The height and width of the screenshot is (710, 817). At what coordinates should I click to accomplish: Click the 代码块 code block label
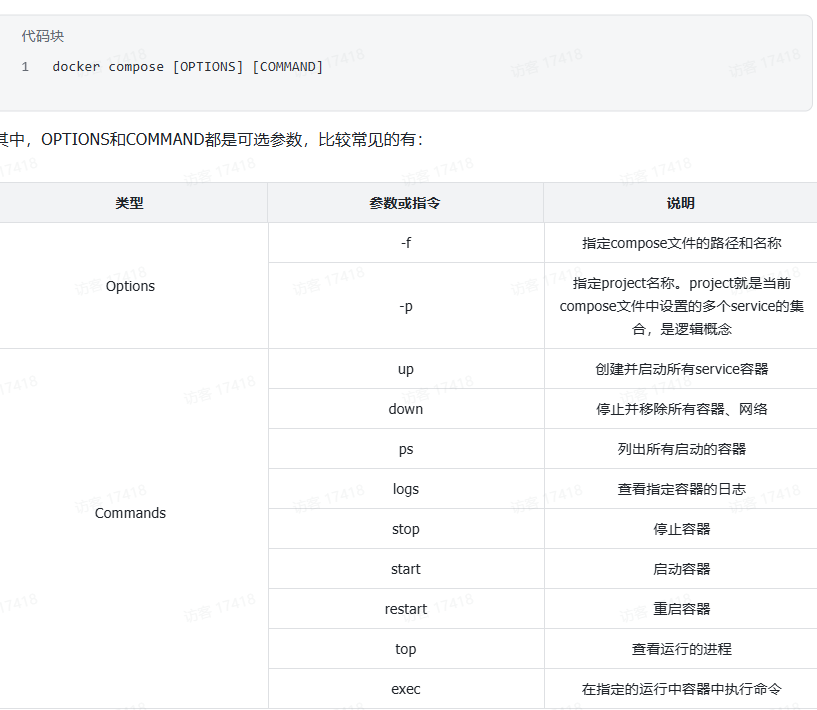pos(40,37)
